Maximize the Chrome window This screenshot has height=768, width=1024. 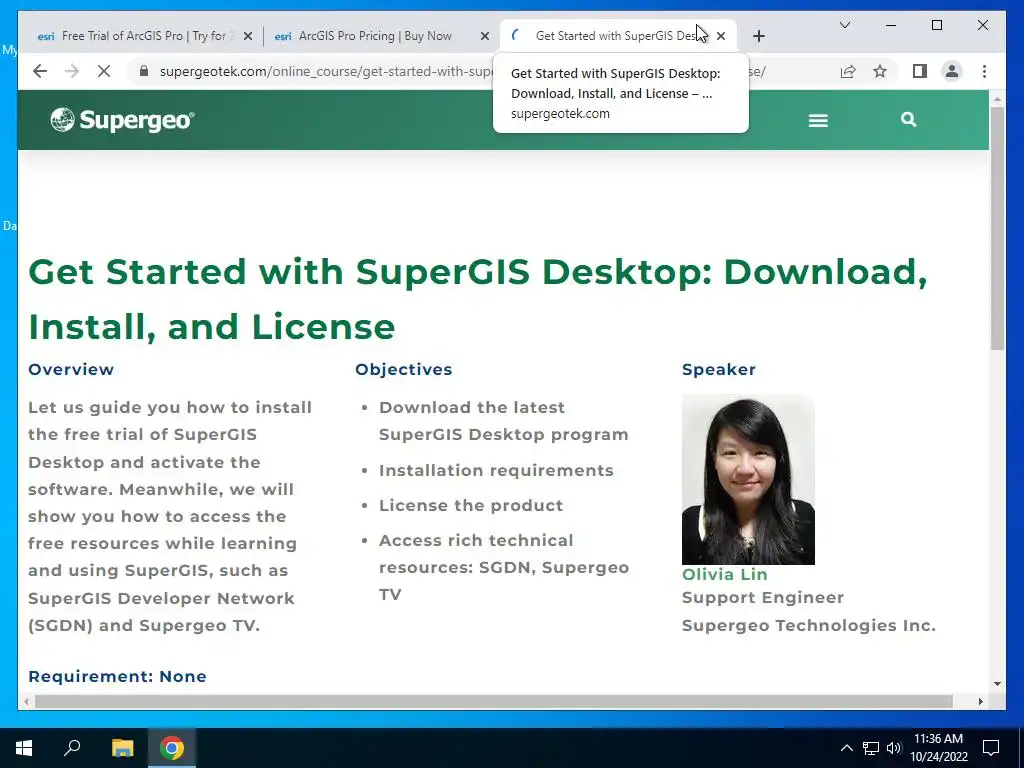936,25
